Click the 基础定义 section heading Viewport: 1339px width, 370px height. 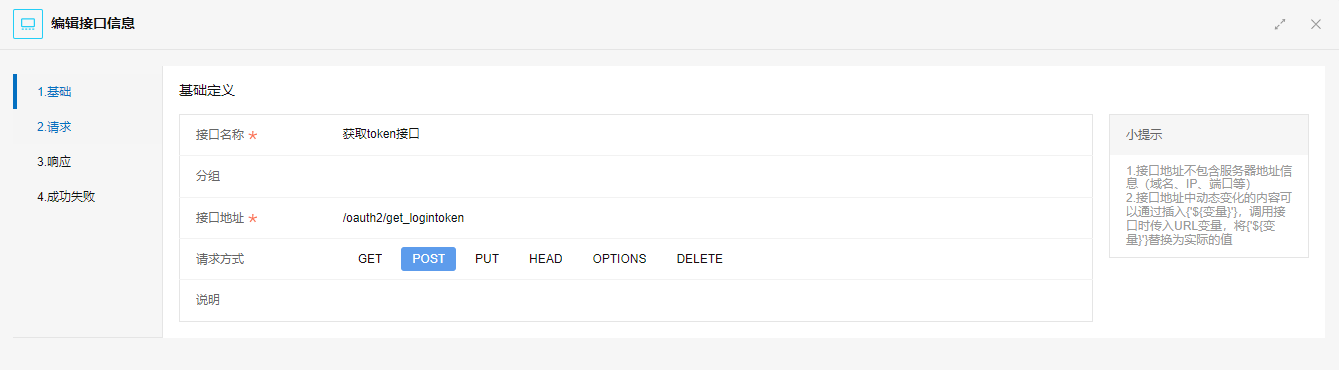(207, 90)
